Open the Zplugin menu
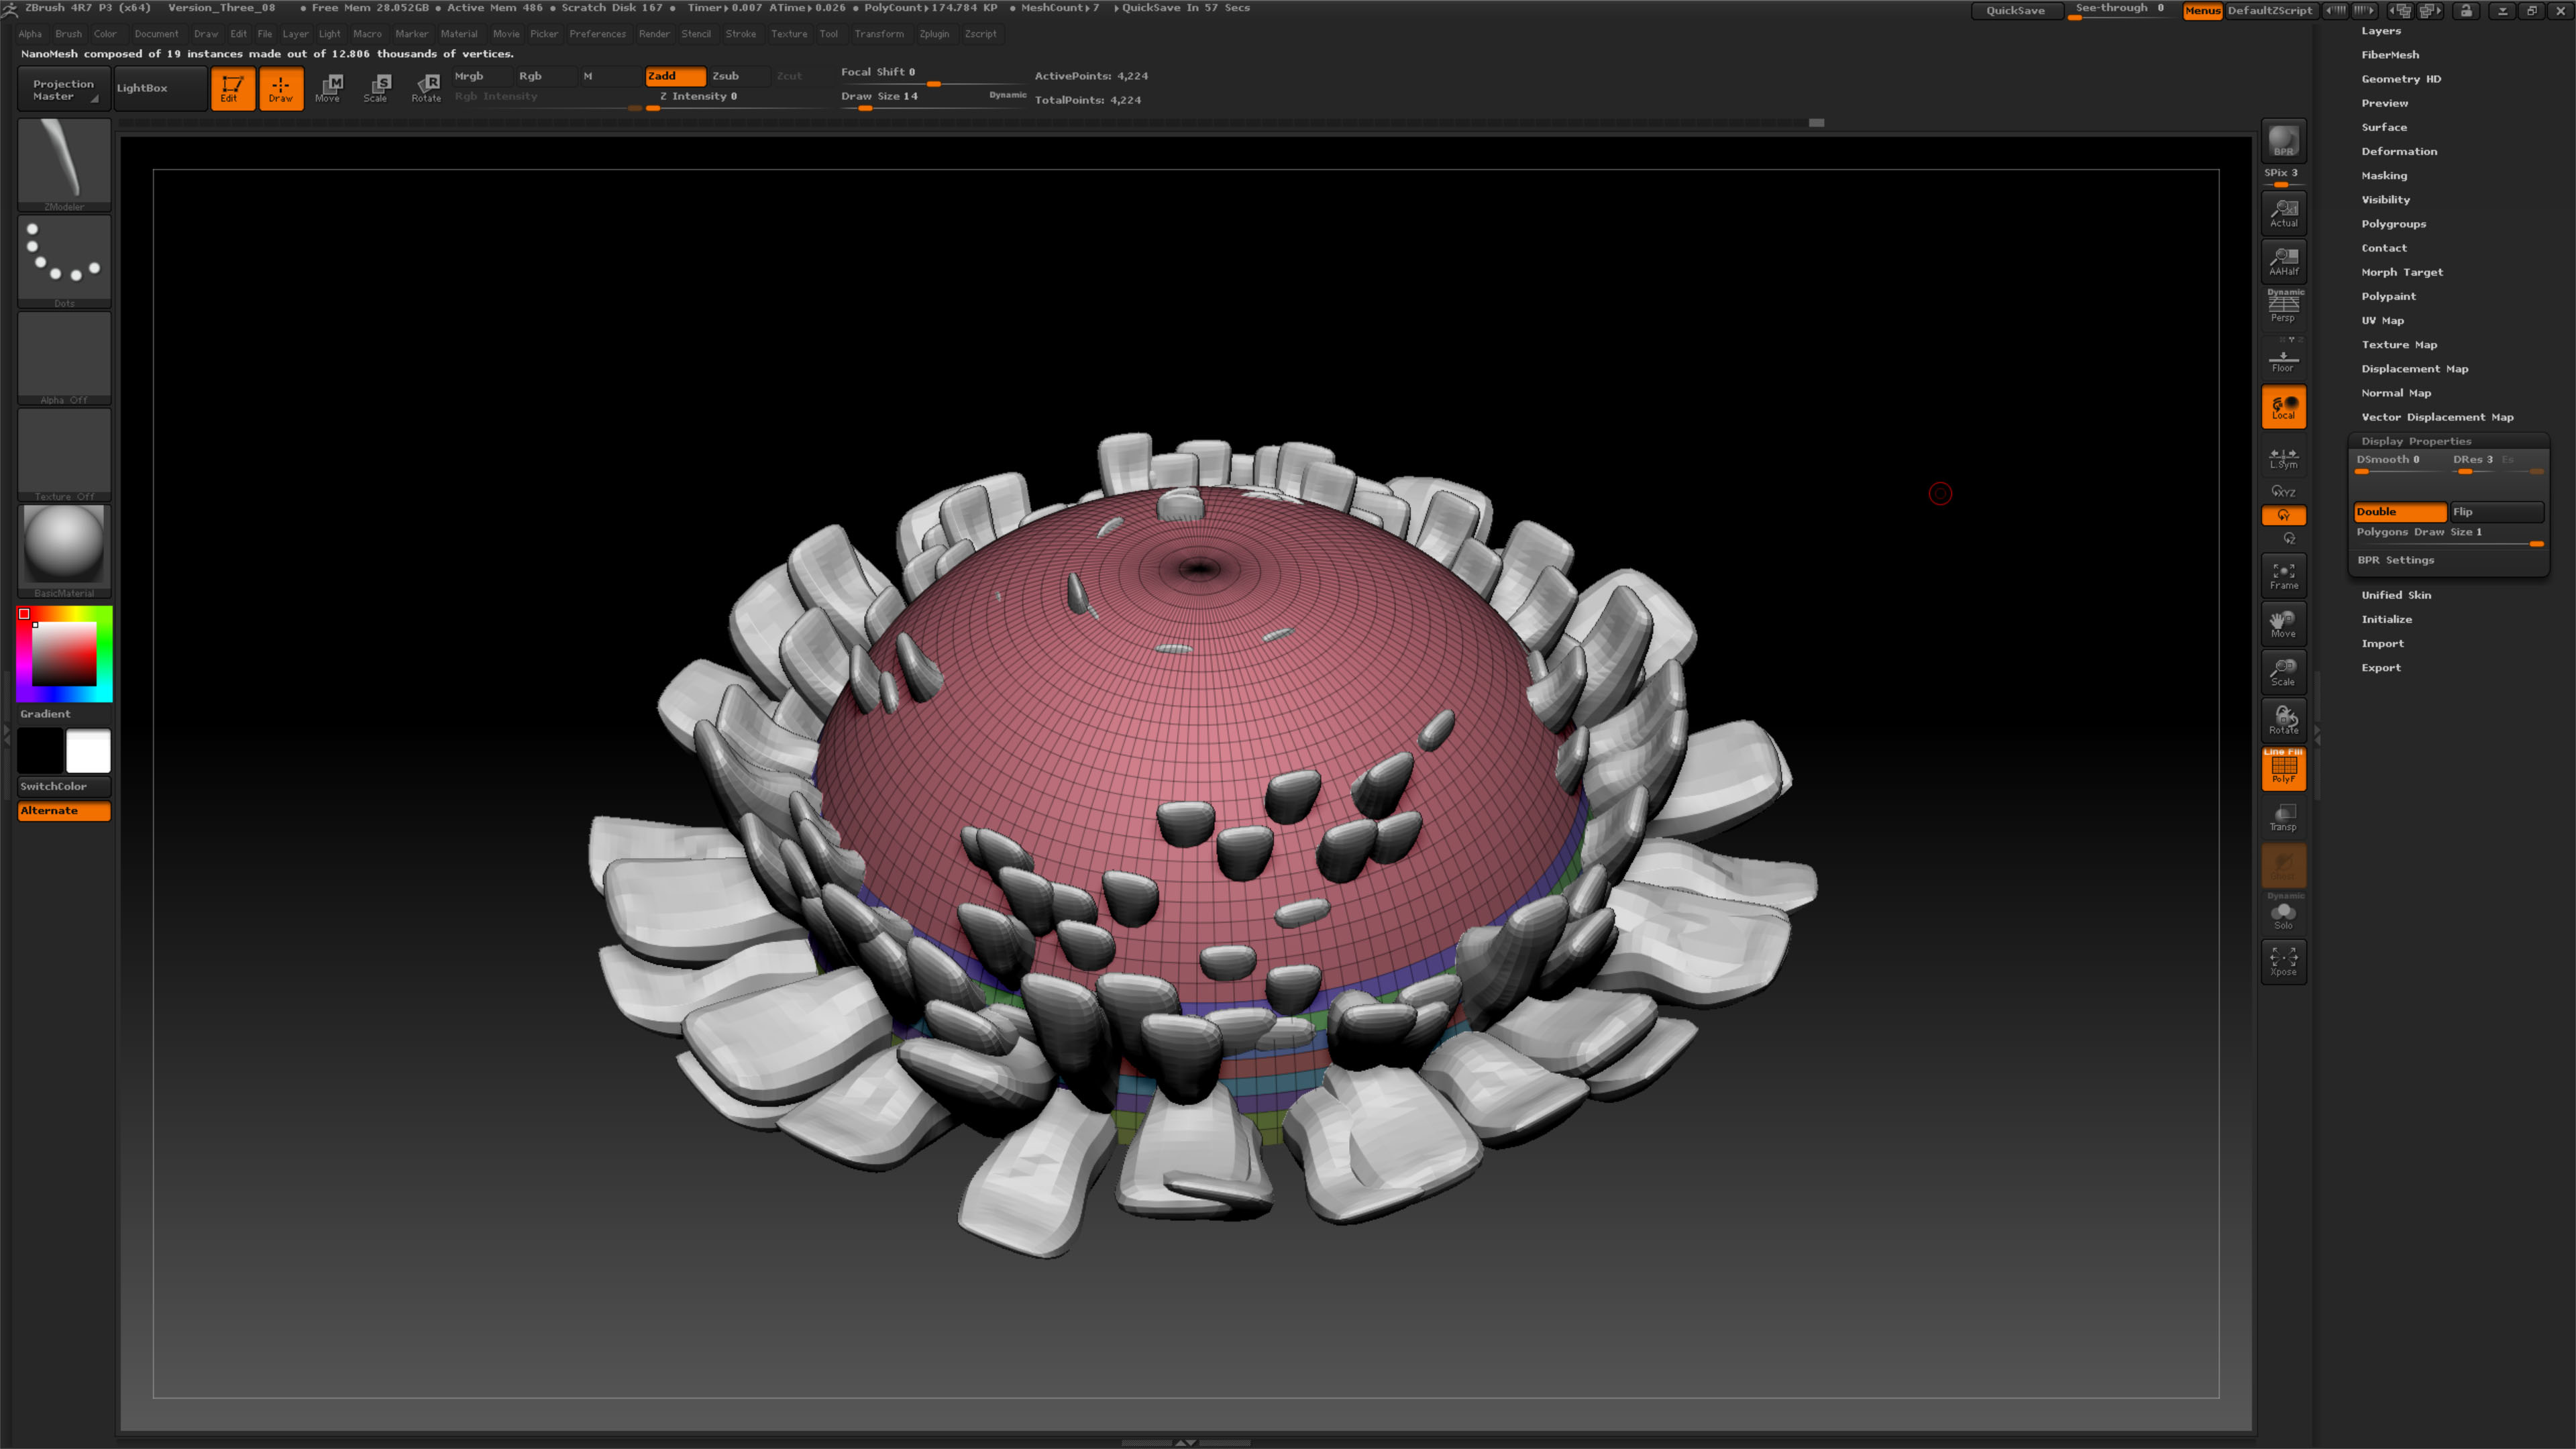Screen dimensions: 2576x1449 point(934,34)
